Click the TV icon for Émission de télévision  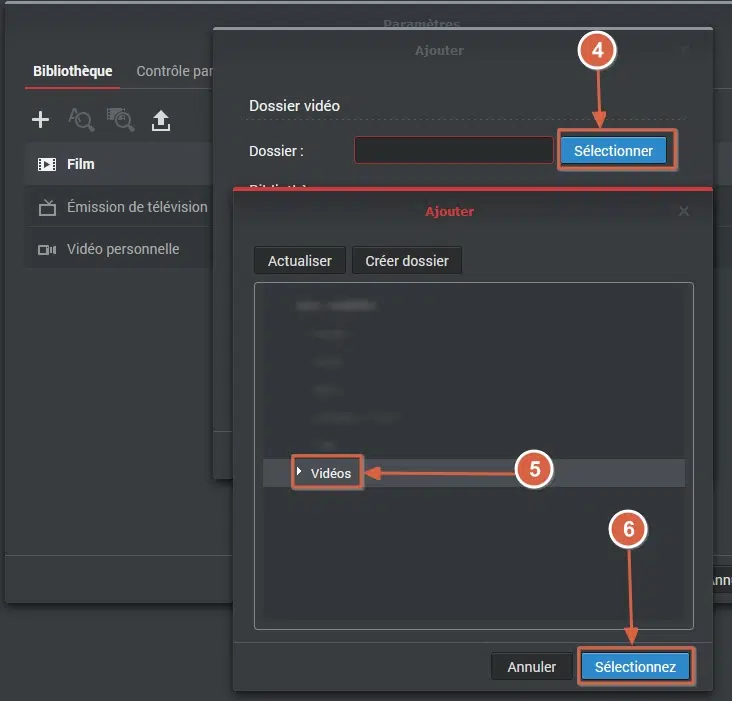pyautogui.click(x=47, y=207)
